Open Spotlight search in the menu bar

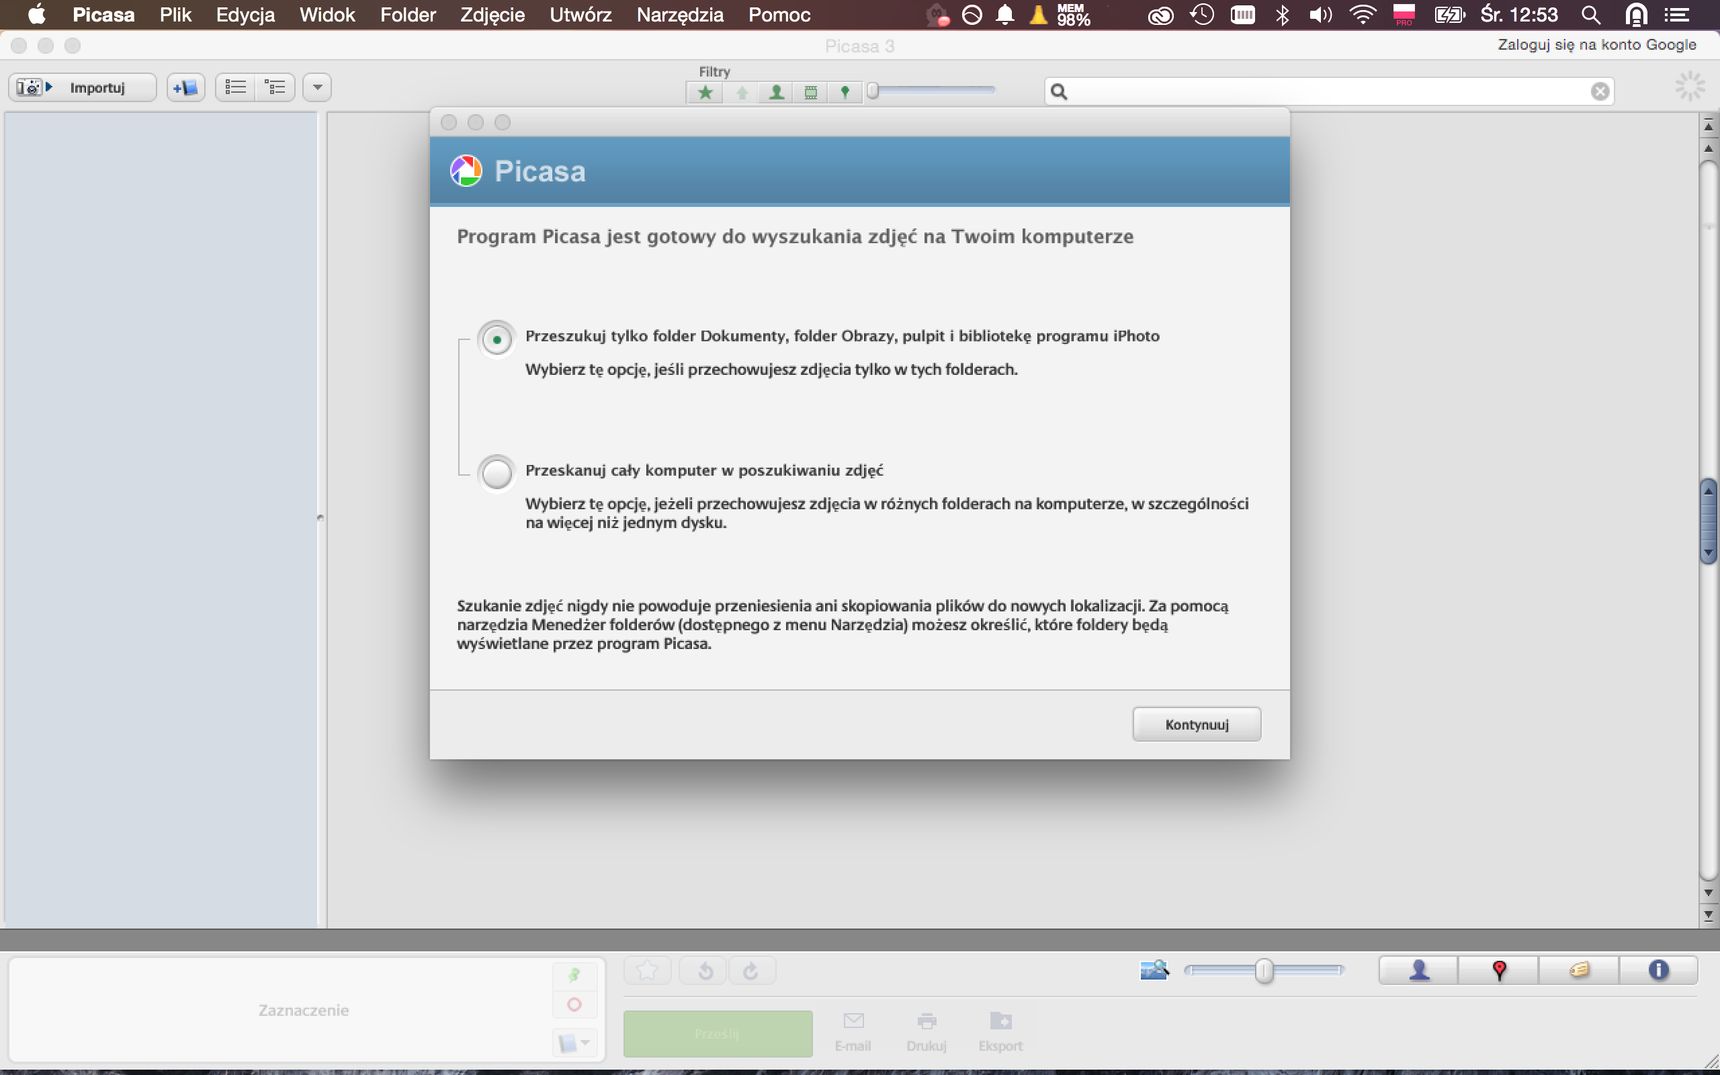pyautogui.click(x=1590, y=15)
